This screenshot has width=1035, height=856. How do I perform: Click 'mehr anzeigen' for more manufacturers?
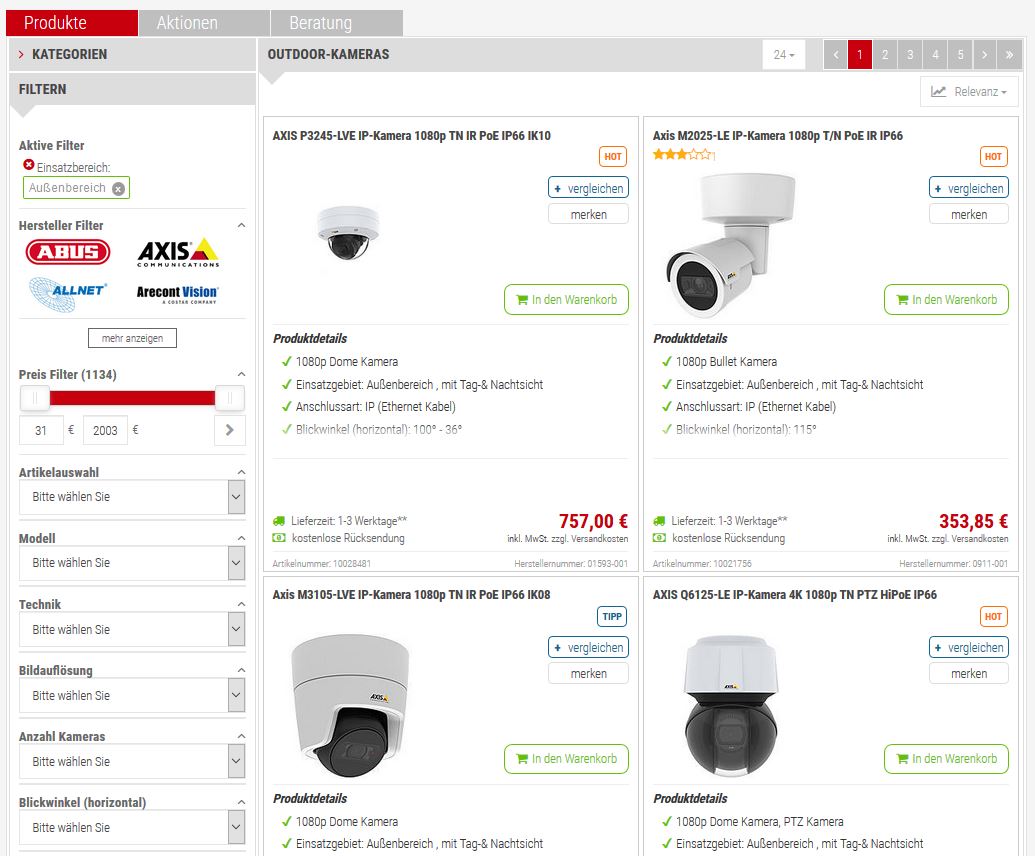(x=132, y=338)
